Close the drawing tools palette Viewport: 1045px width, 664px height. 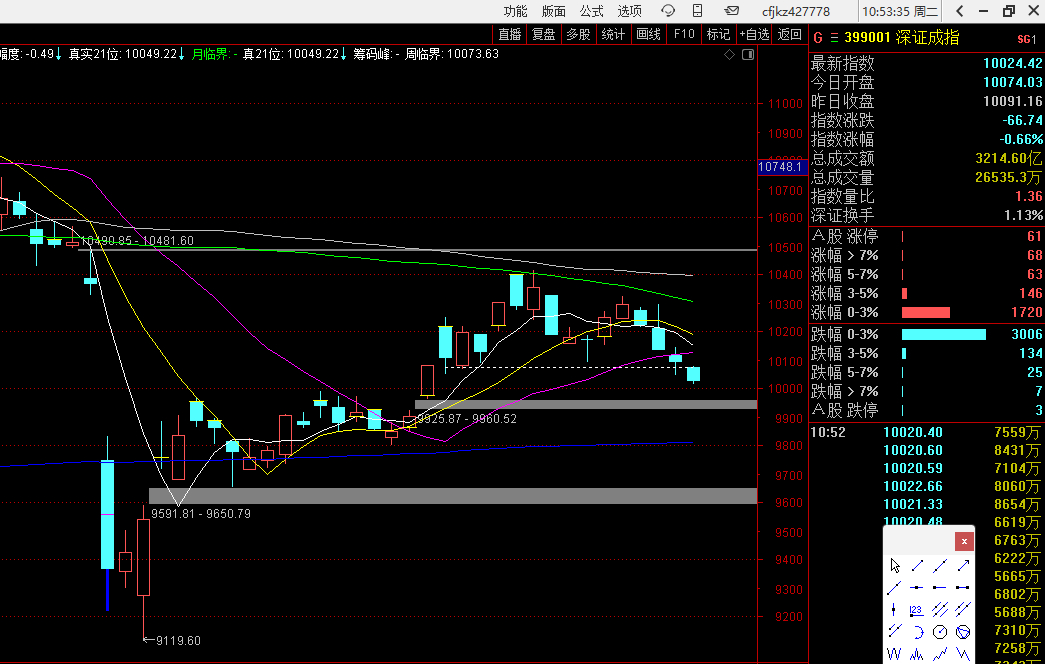(964, 541)
